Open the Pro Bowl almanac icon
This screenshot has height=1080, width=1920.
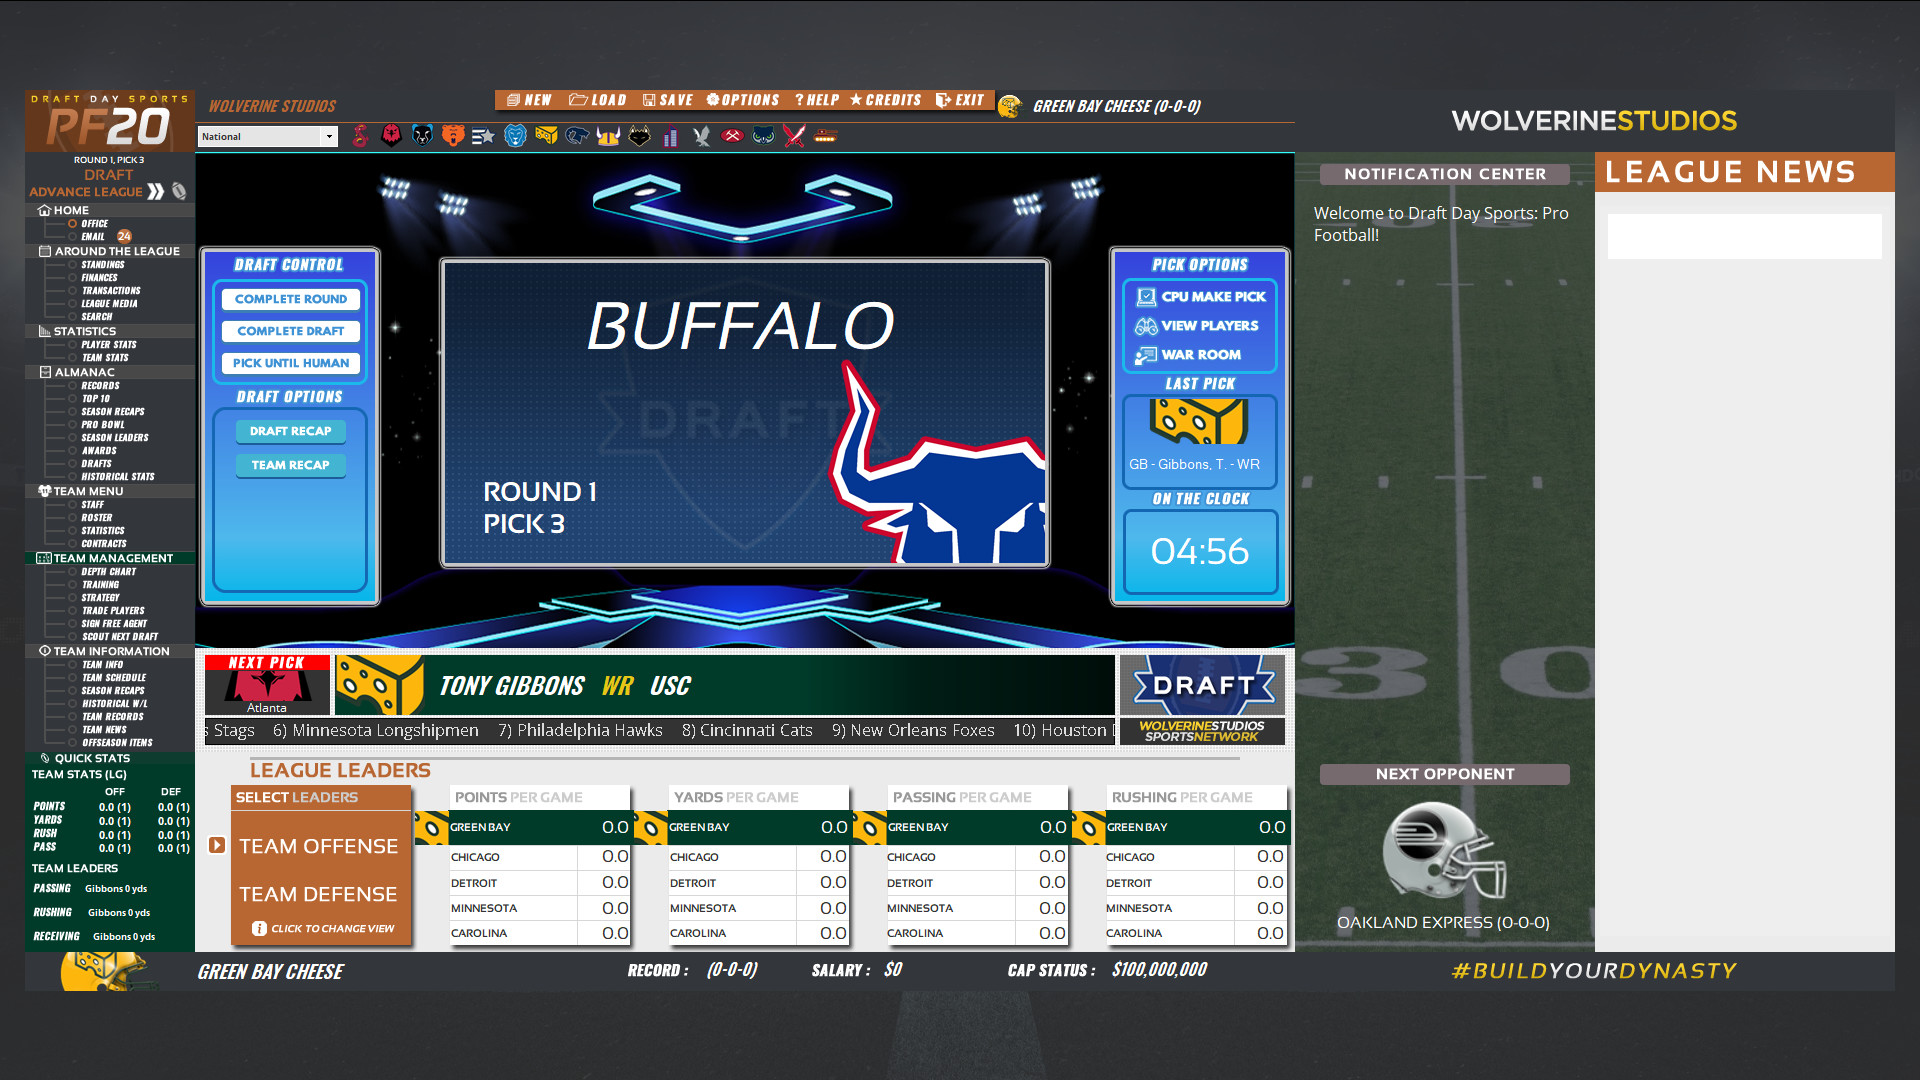point(74,425)
